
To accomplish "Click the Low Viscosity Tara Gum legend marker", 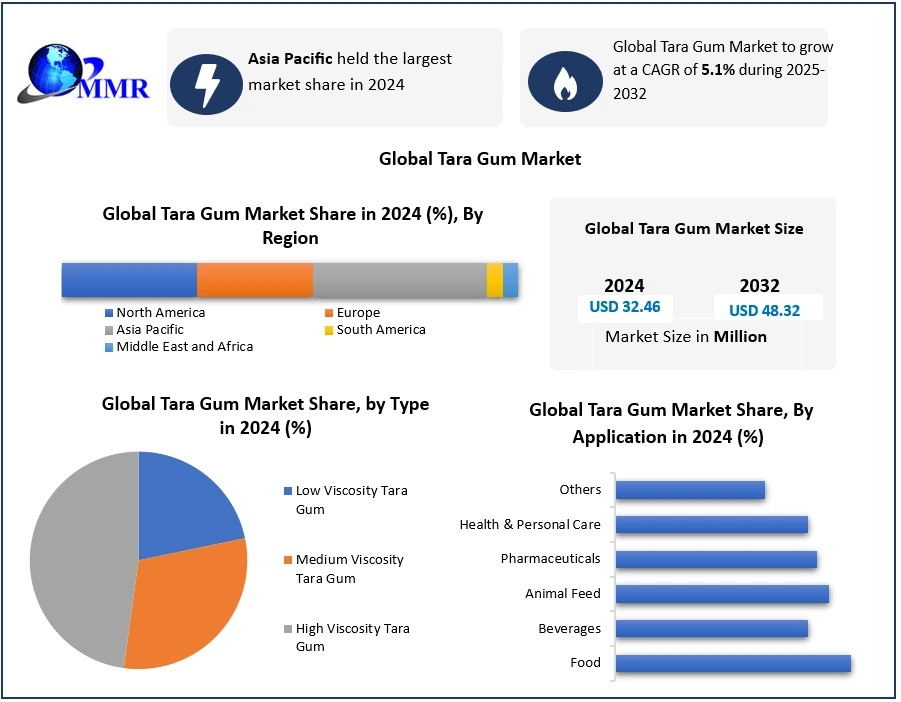I will (288, 491).
